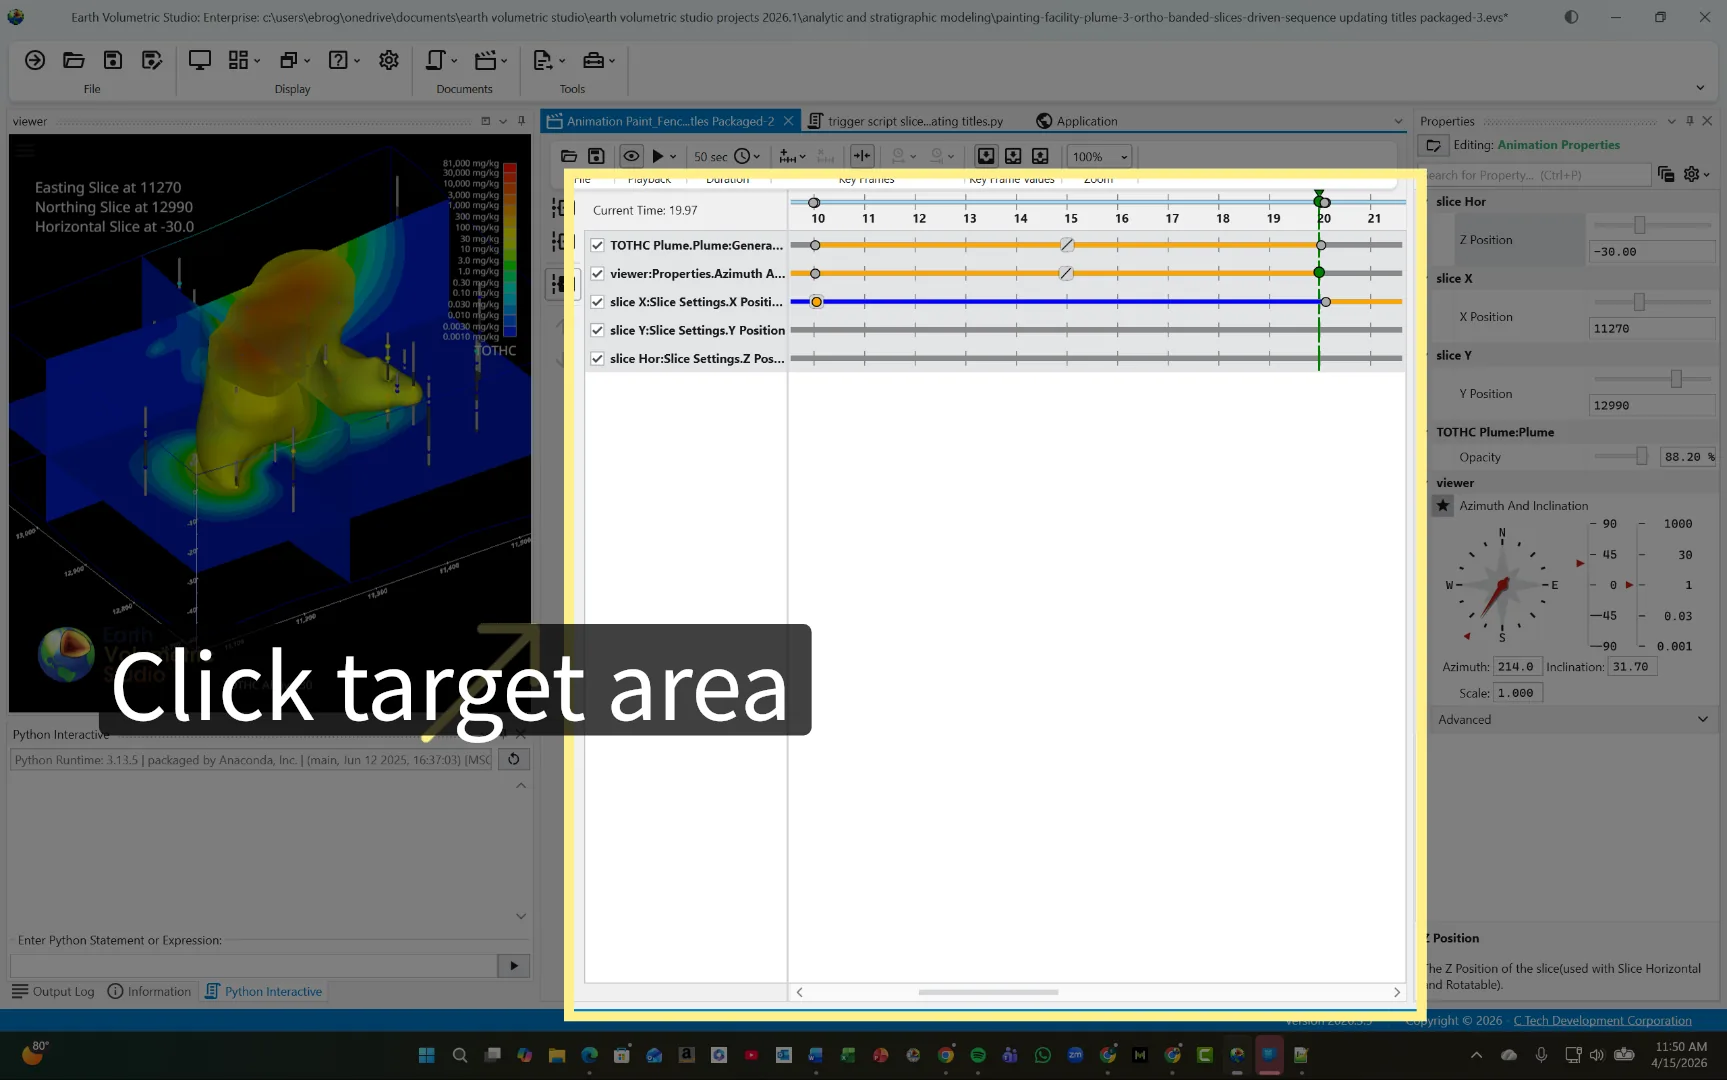Toggle viewer panel window layout icon

tap(486, 121)
